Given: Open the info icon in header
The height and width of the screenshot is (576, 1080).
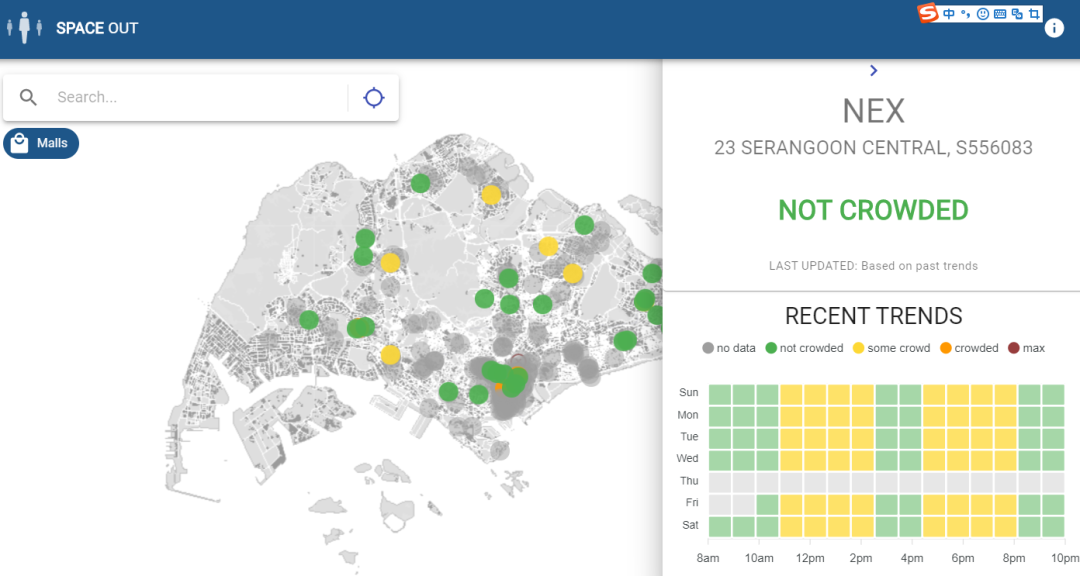Looking at the screenshot, I should pyautogui.click(x=1054, y=28).
